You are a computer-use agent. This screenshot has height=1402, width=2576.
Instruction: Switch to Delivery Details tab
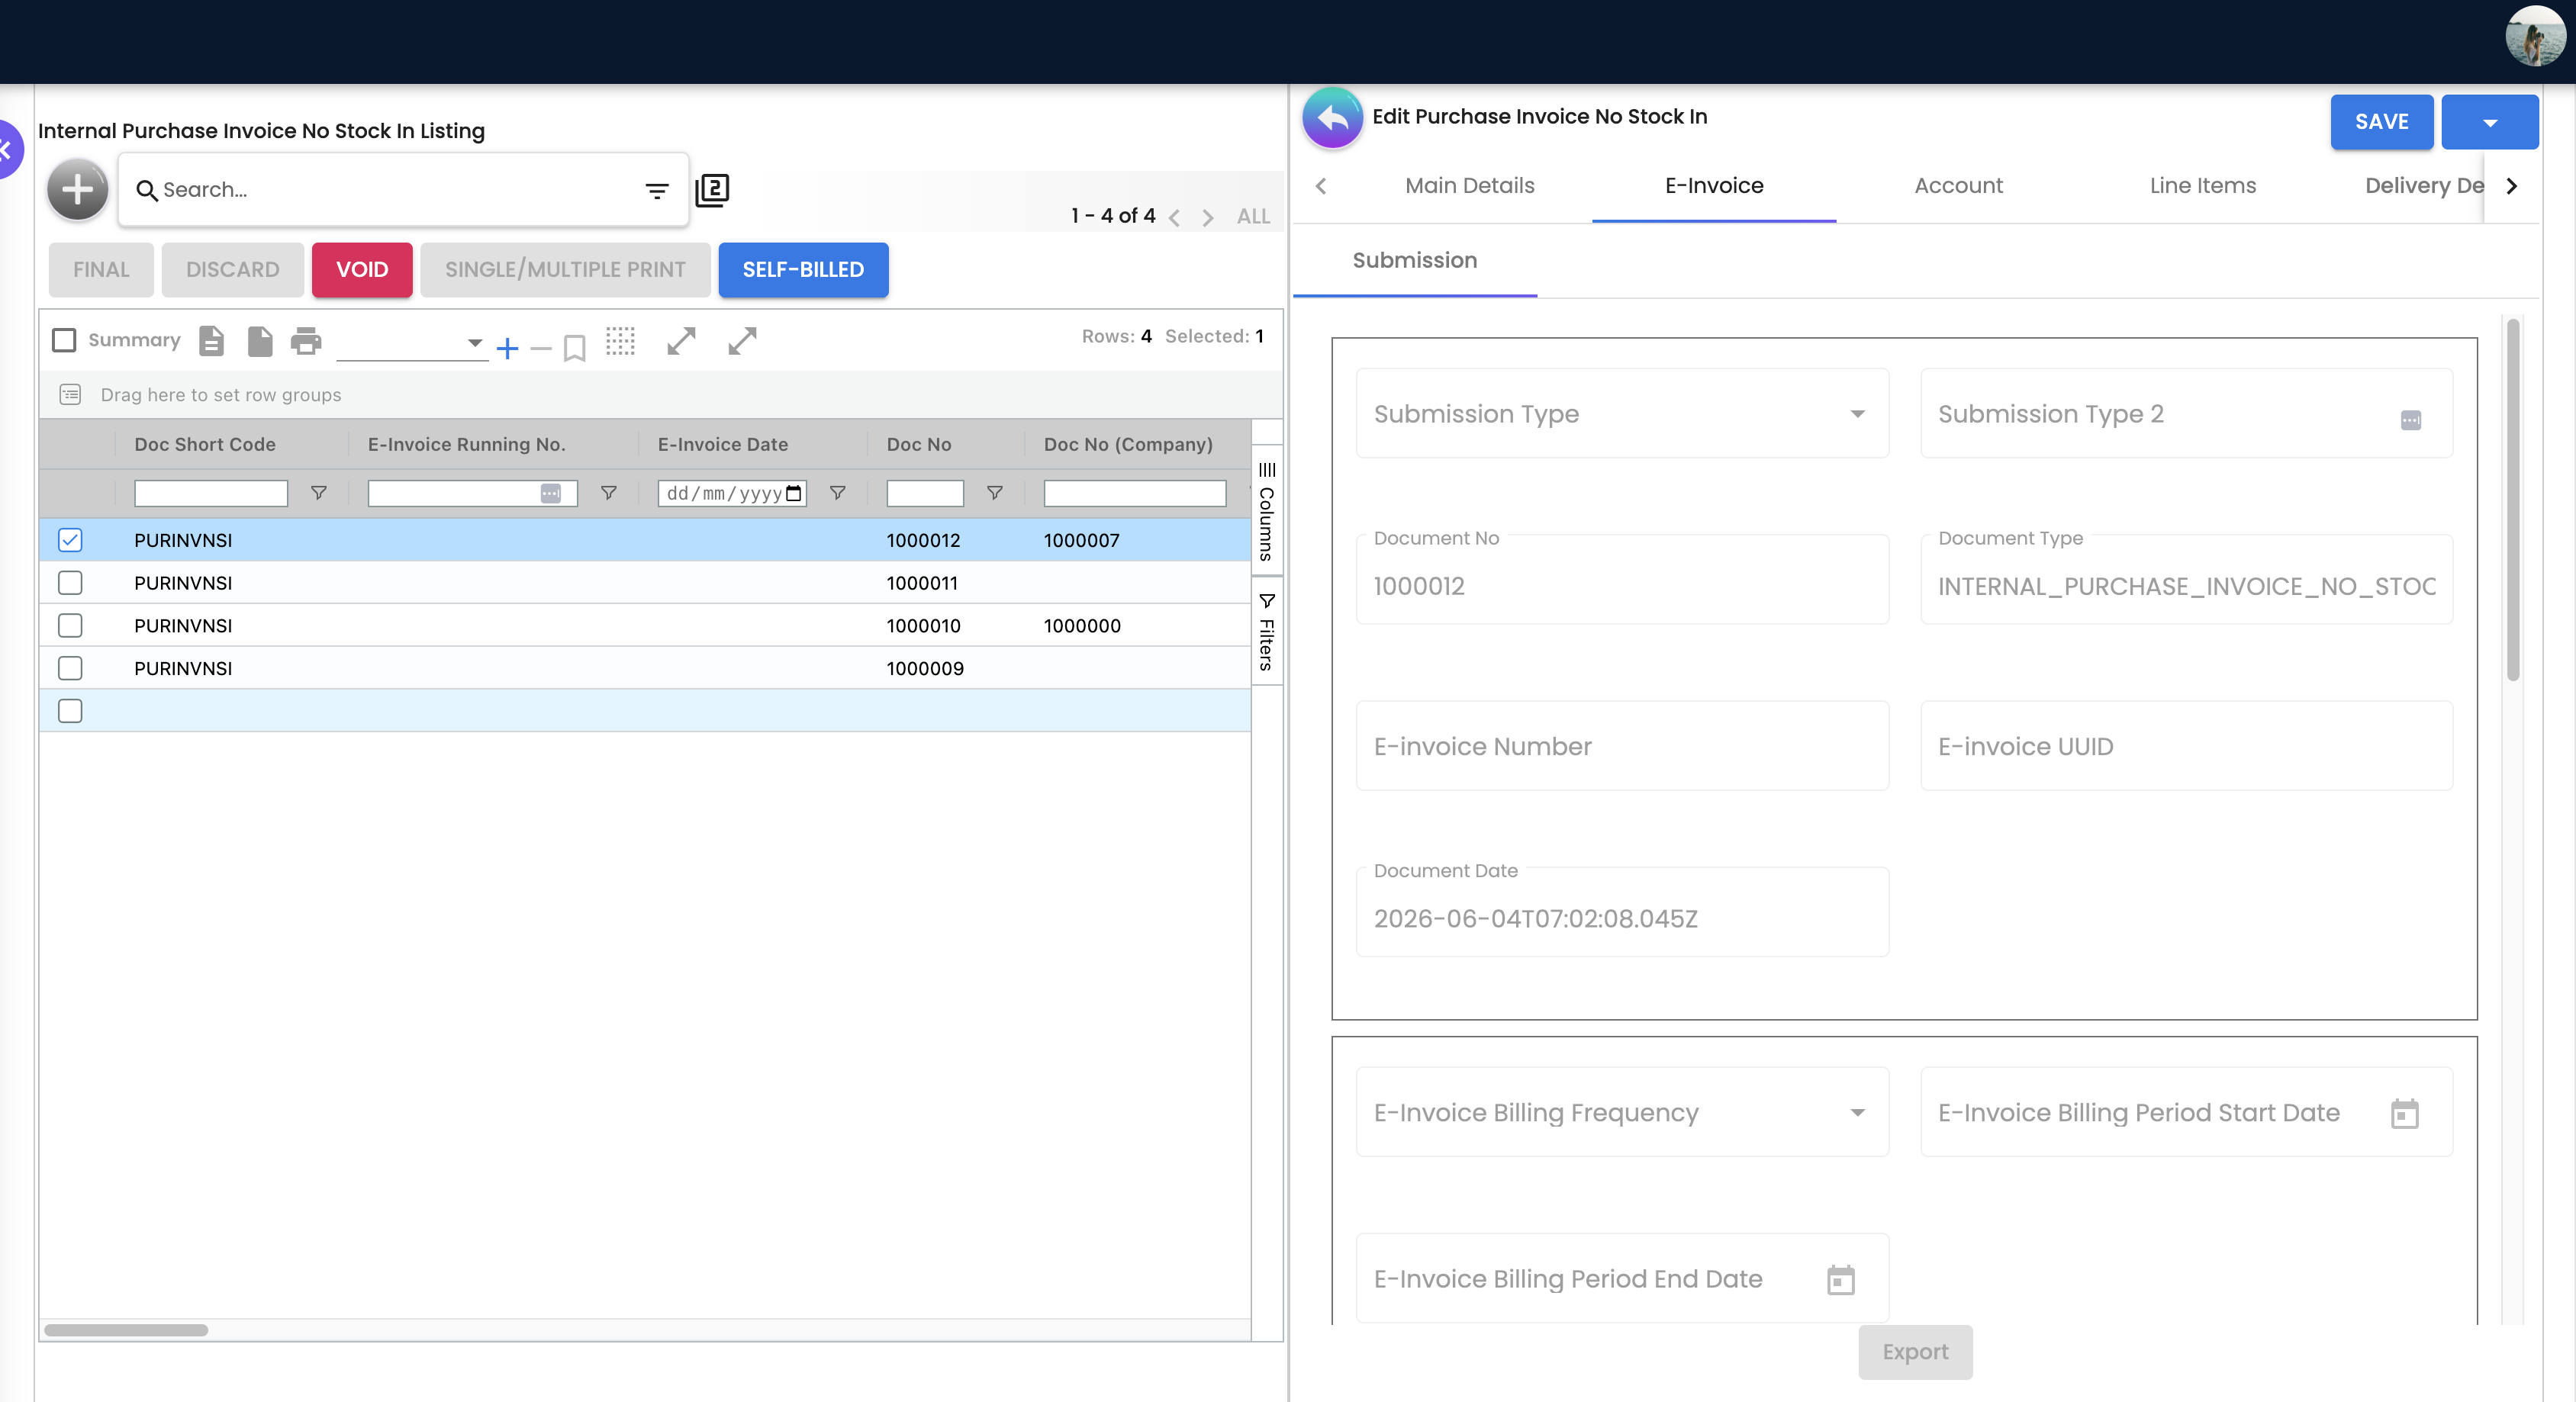coord(2424,186)
